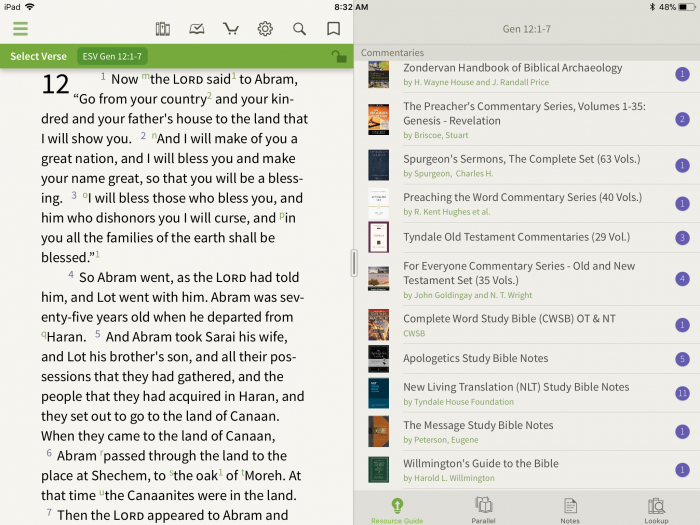Screen dimensions: 700x525
Task: Open the reading plan icon
Action: pos(196,29)
